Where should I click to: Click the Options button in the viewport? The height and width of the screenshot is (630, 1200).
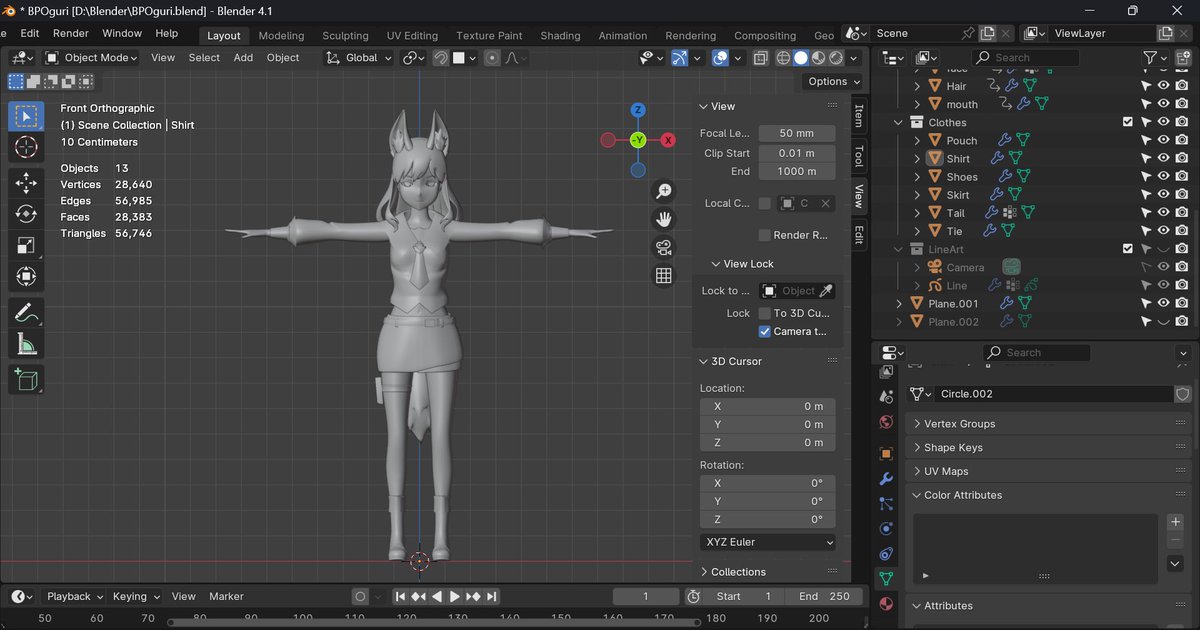click(830, 81)
